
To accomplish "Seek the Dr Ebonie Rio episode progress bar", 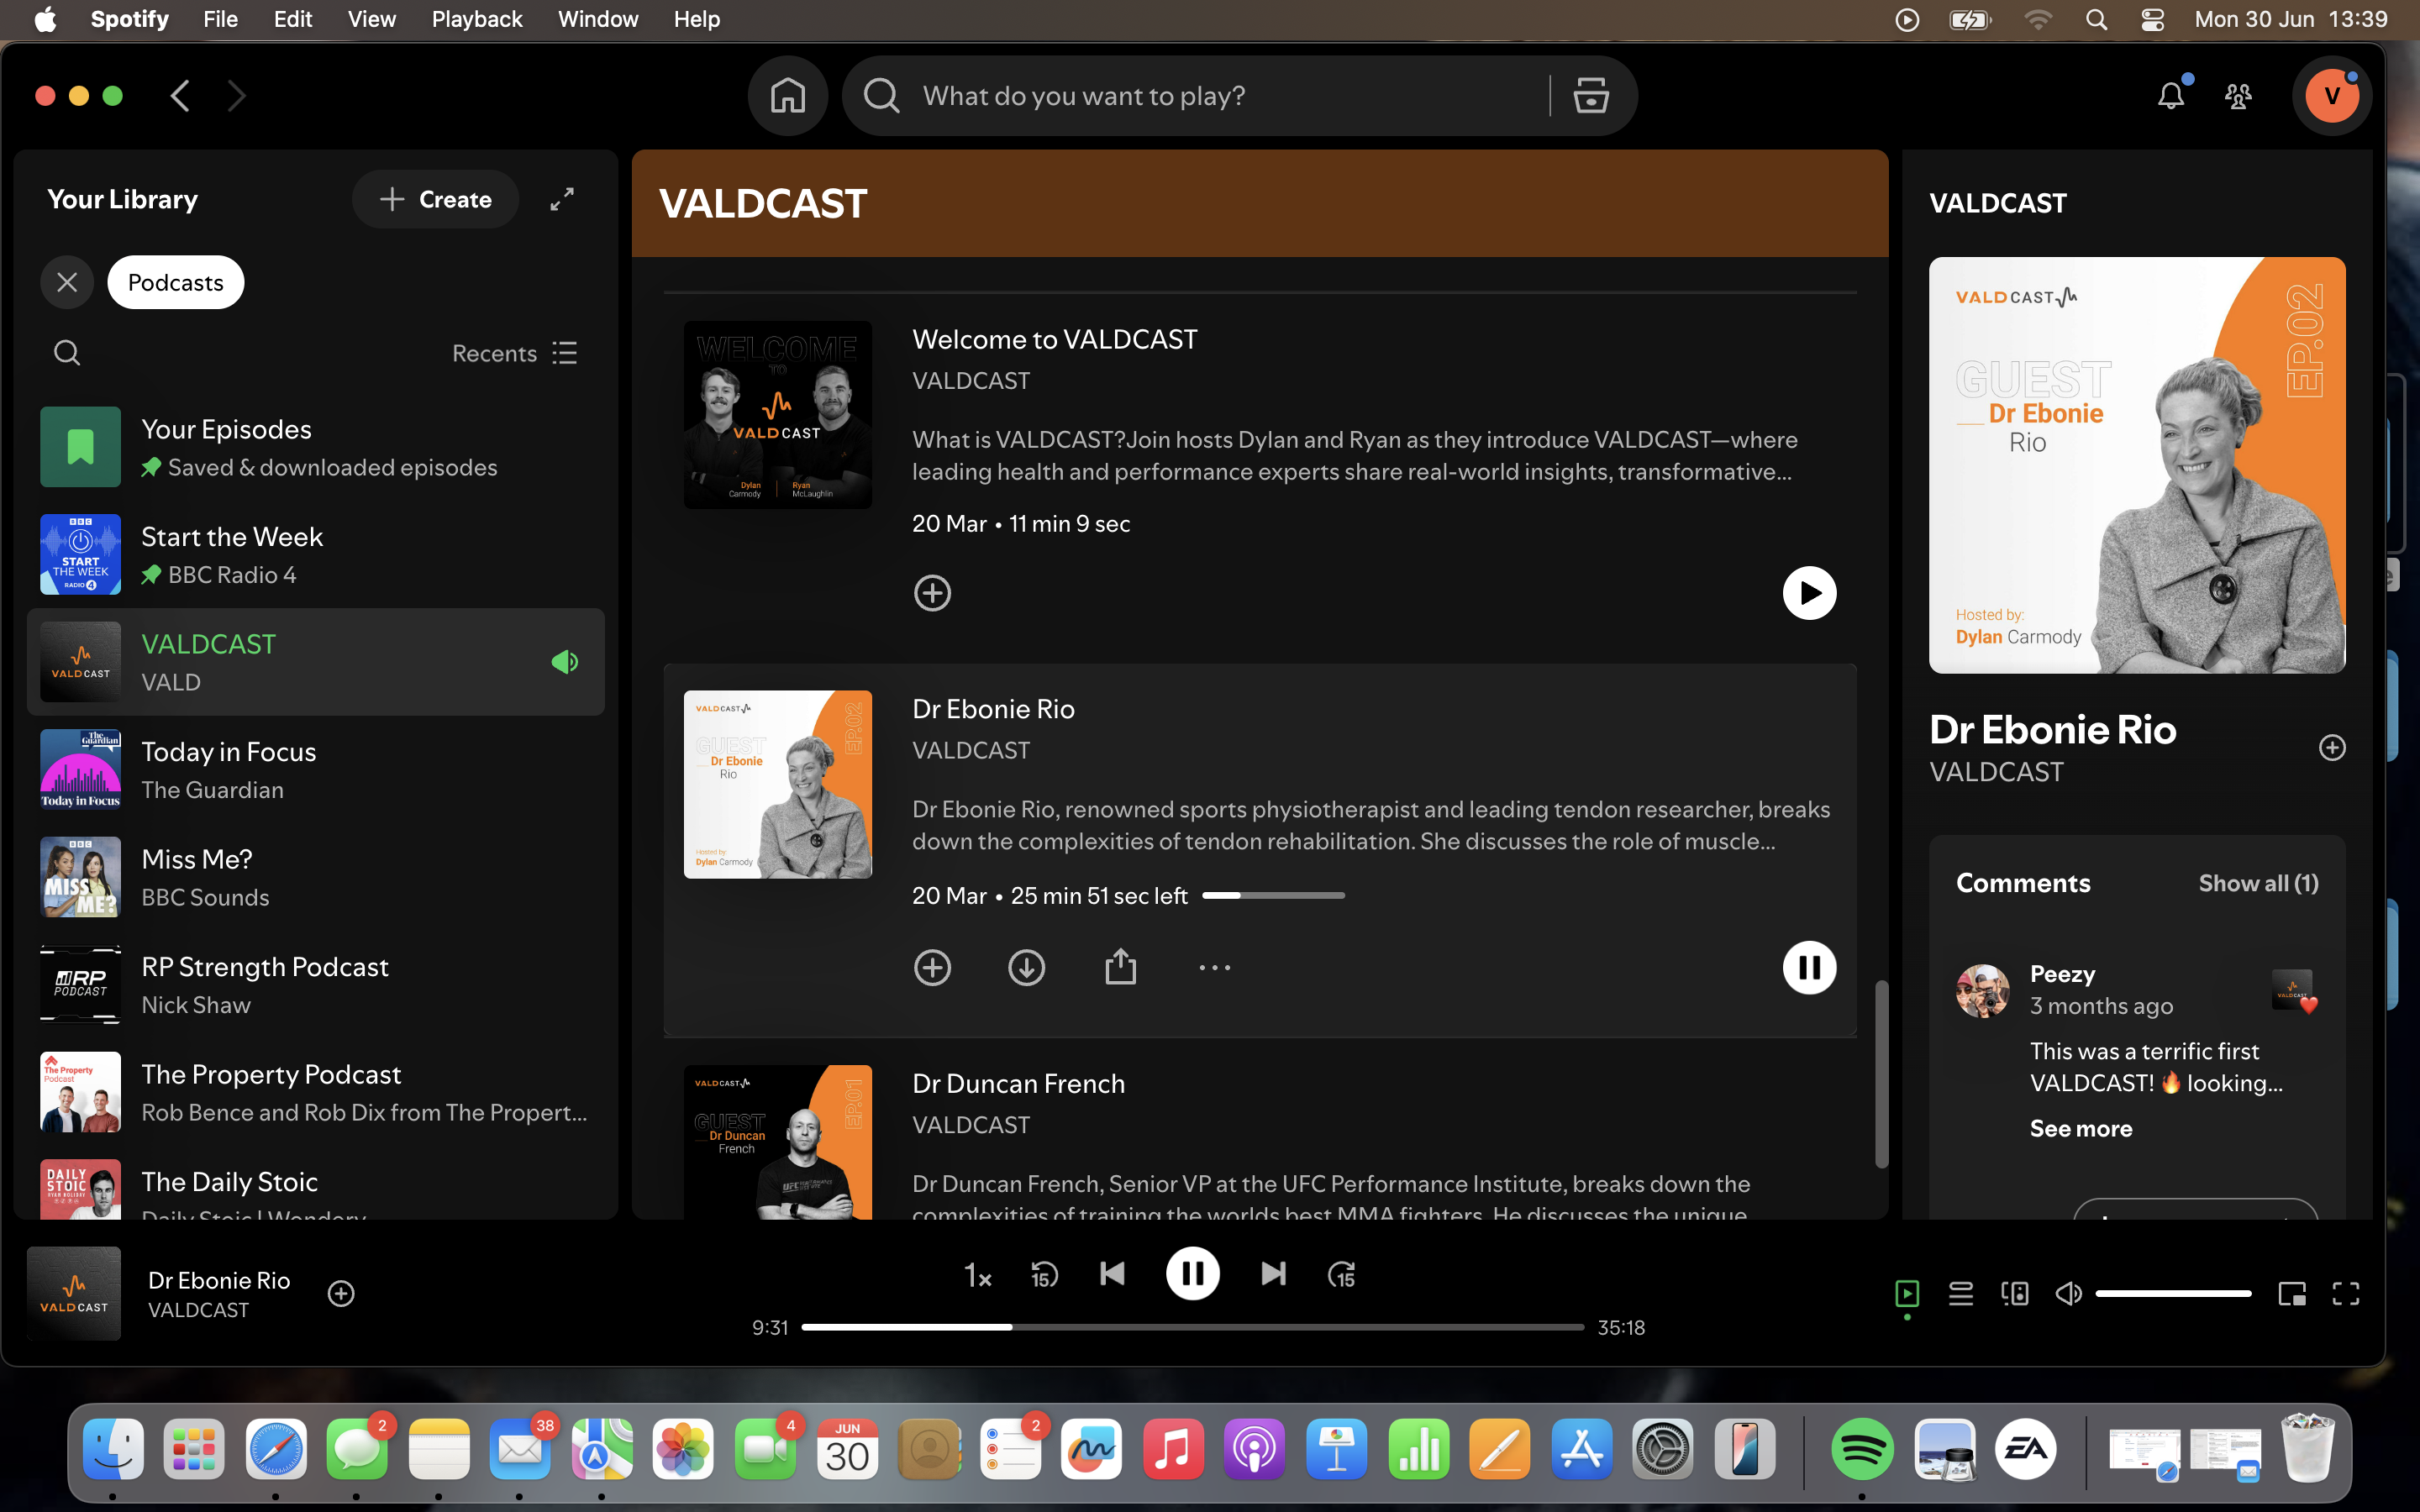I will (x=1273, y=895).
